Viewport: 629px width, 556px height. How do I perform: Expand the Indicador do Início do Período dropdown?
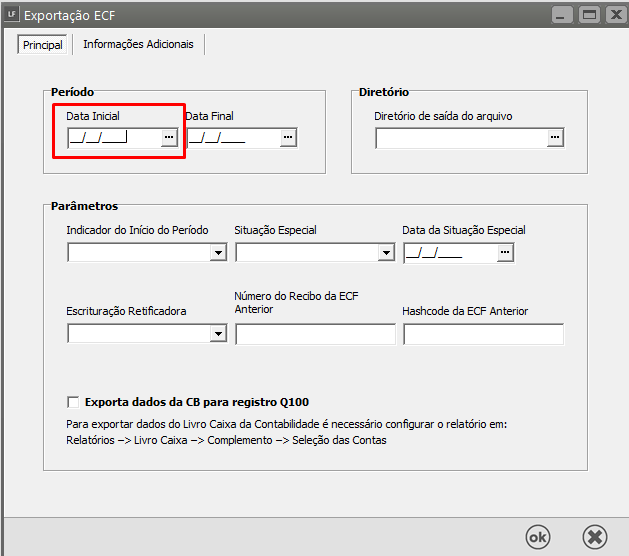click(218, 253)
